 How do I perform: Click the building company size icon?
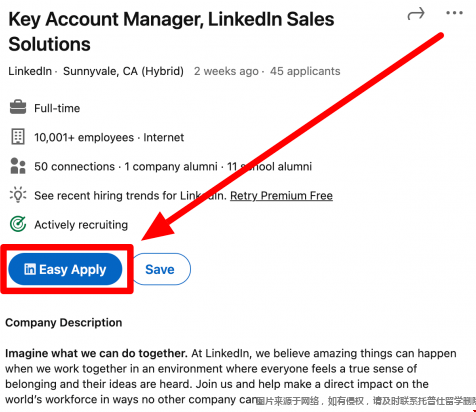[18, 137]
